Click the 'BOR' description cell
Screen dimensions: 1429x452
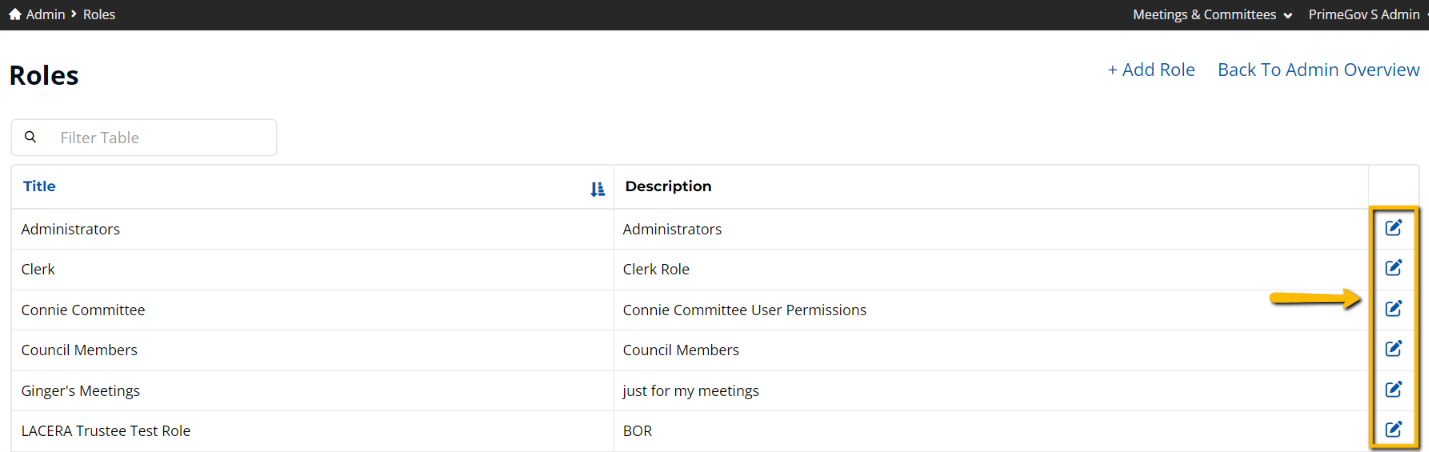(x=991, y=431)
